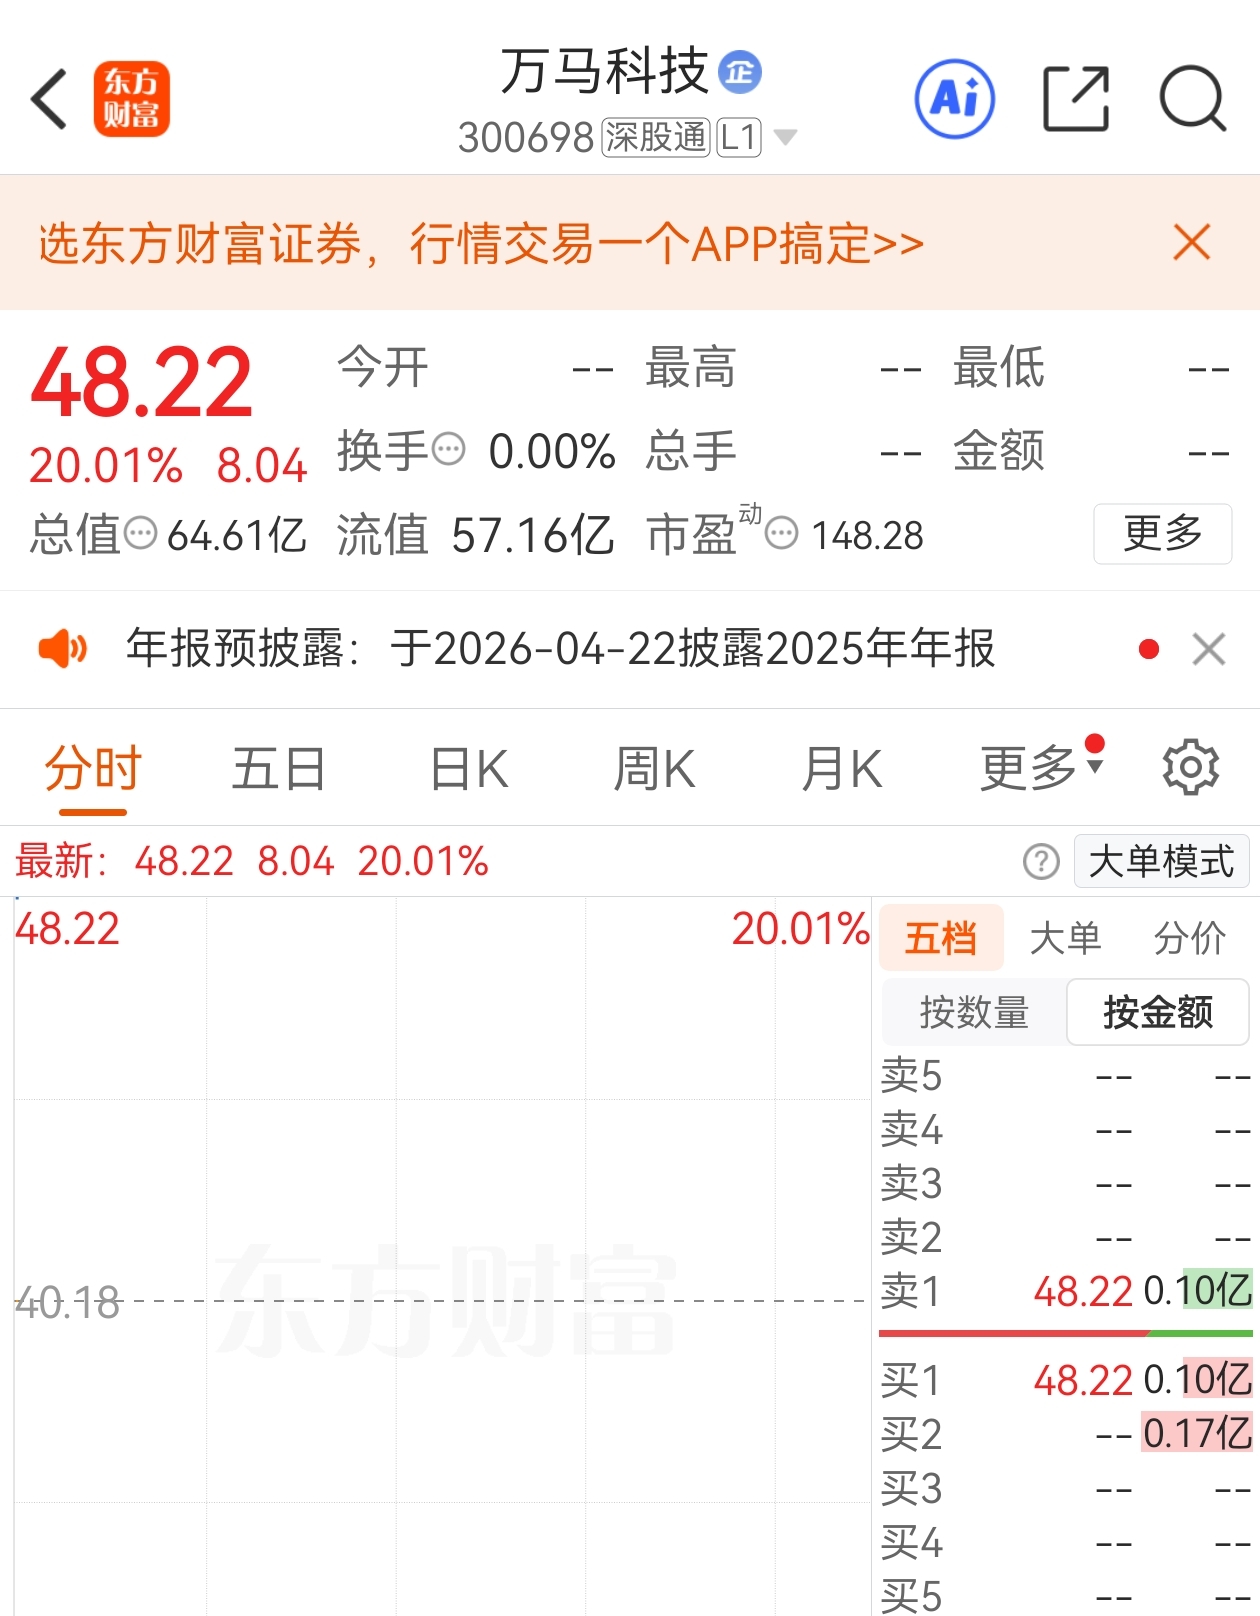Go back with the left arrow

point(49,99)
